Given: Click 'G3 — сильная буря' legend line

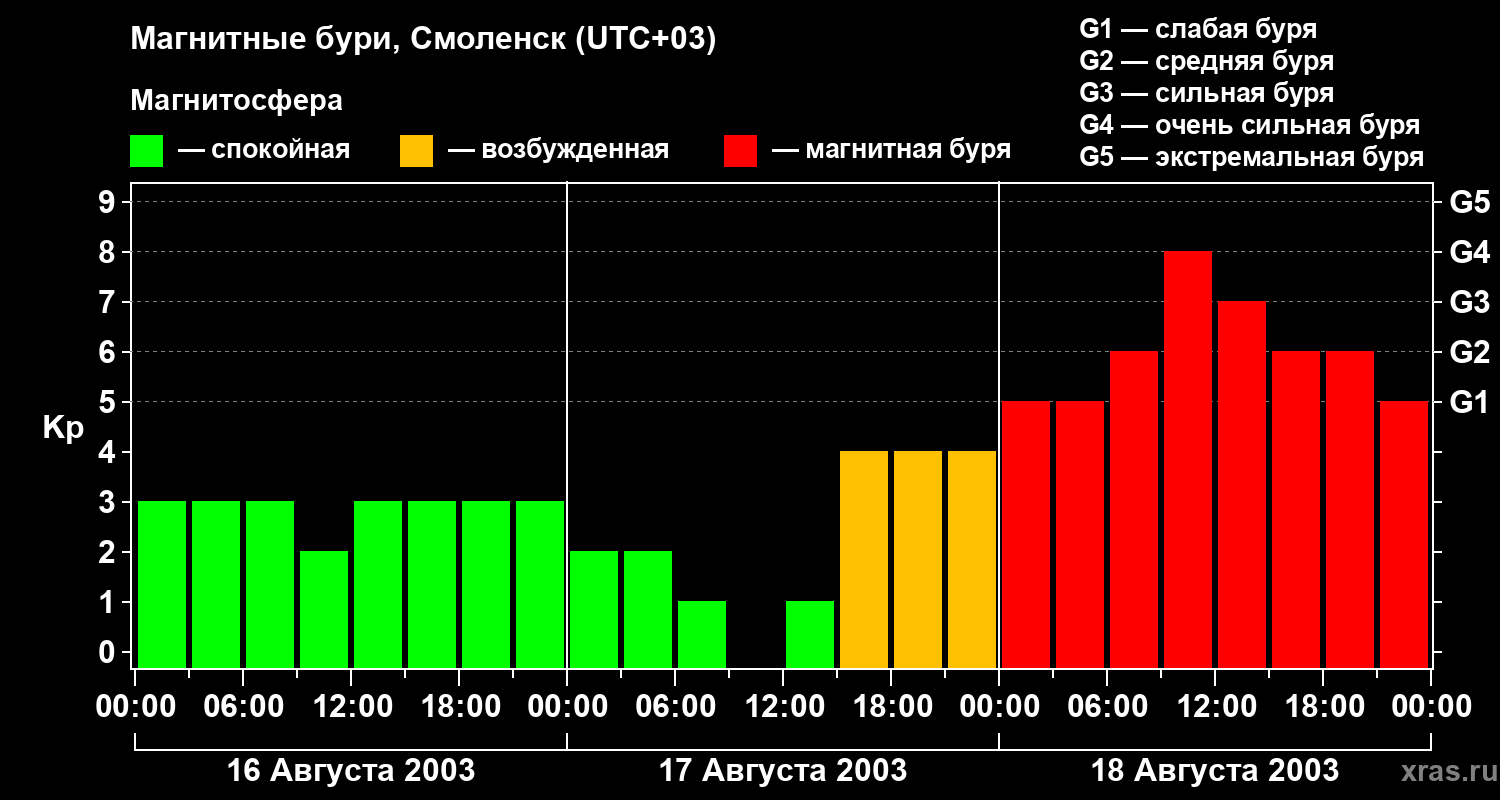Looking at the screenshot, I should point(1207,93).
